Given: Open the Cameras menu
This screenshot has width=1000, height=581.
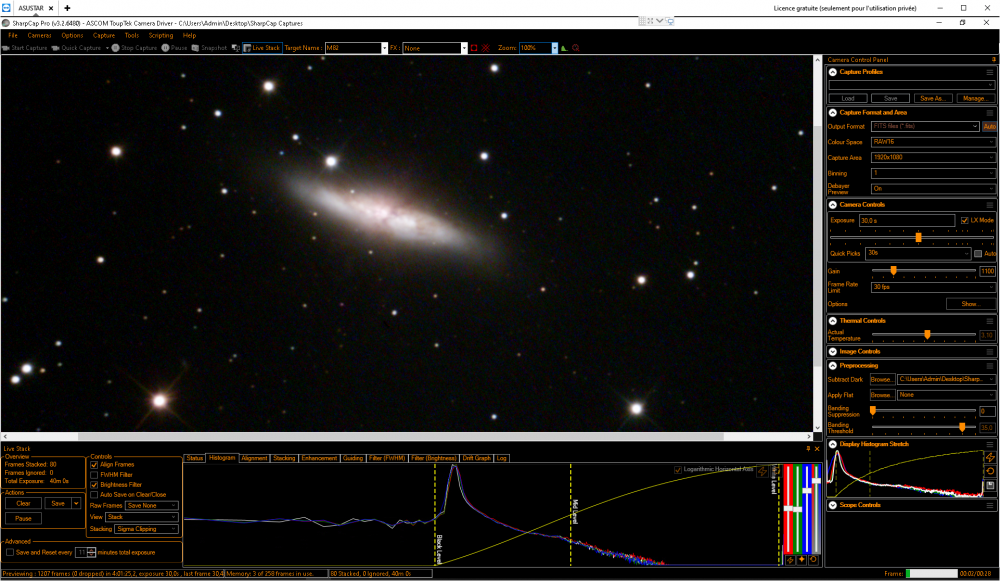Looking at the screenshot, I should tap(40, 36).
